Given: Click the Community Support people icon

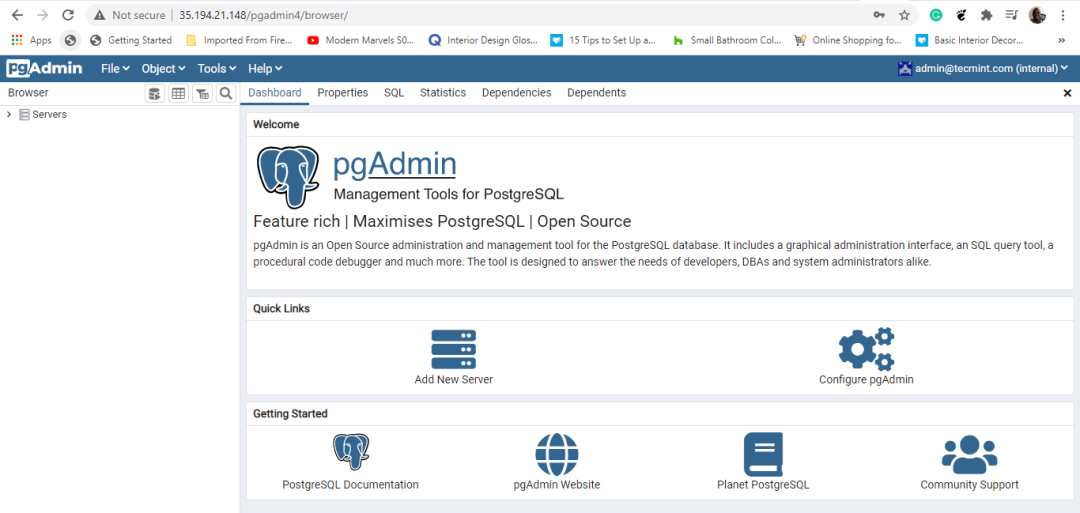Looking at the screenshot, I should pos(969,454).
